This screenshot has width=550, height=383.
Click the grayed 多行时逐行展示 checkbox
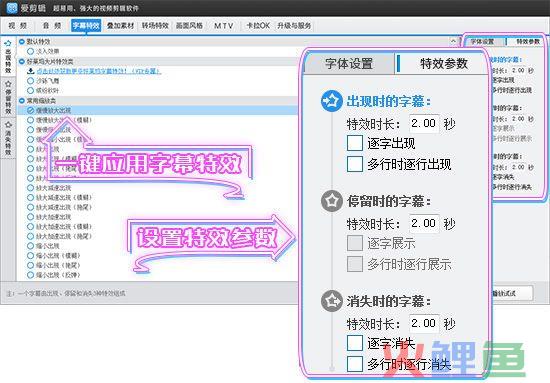tap(355, 264)
